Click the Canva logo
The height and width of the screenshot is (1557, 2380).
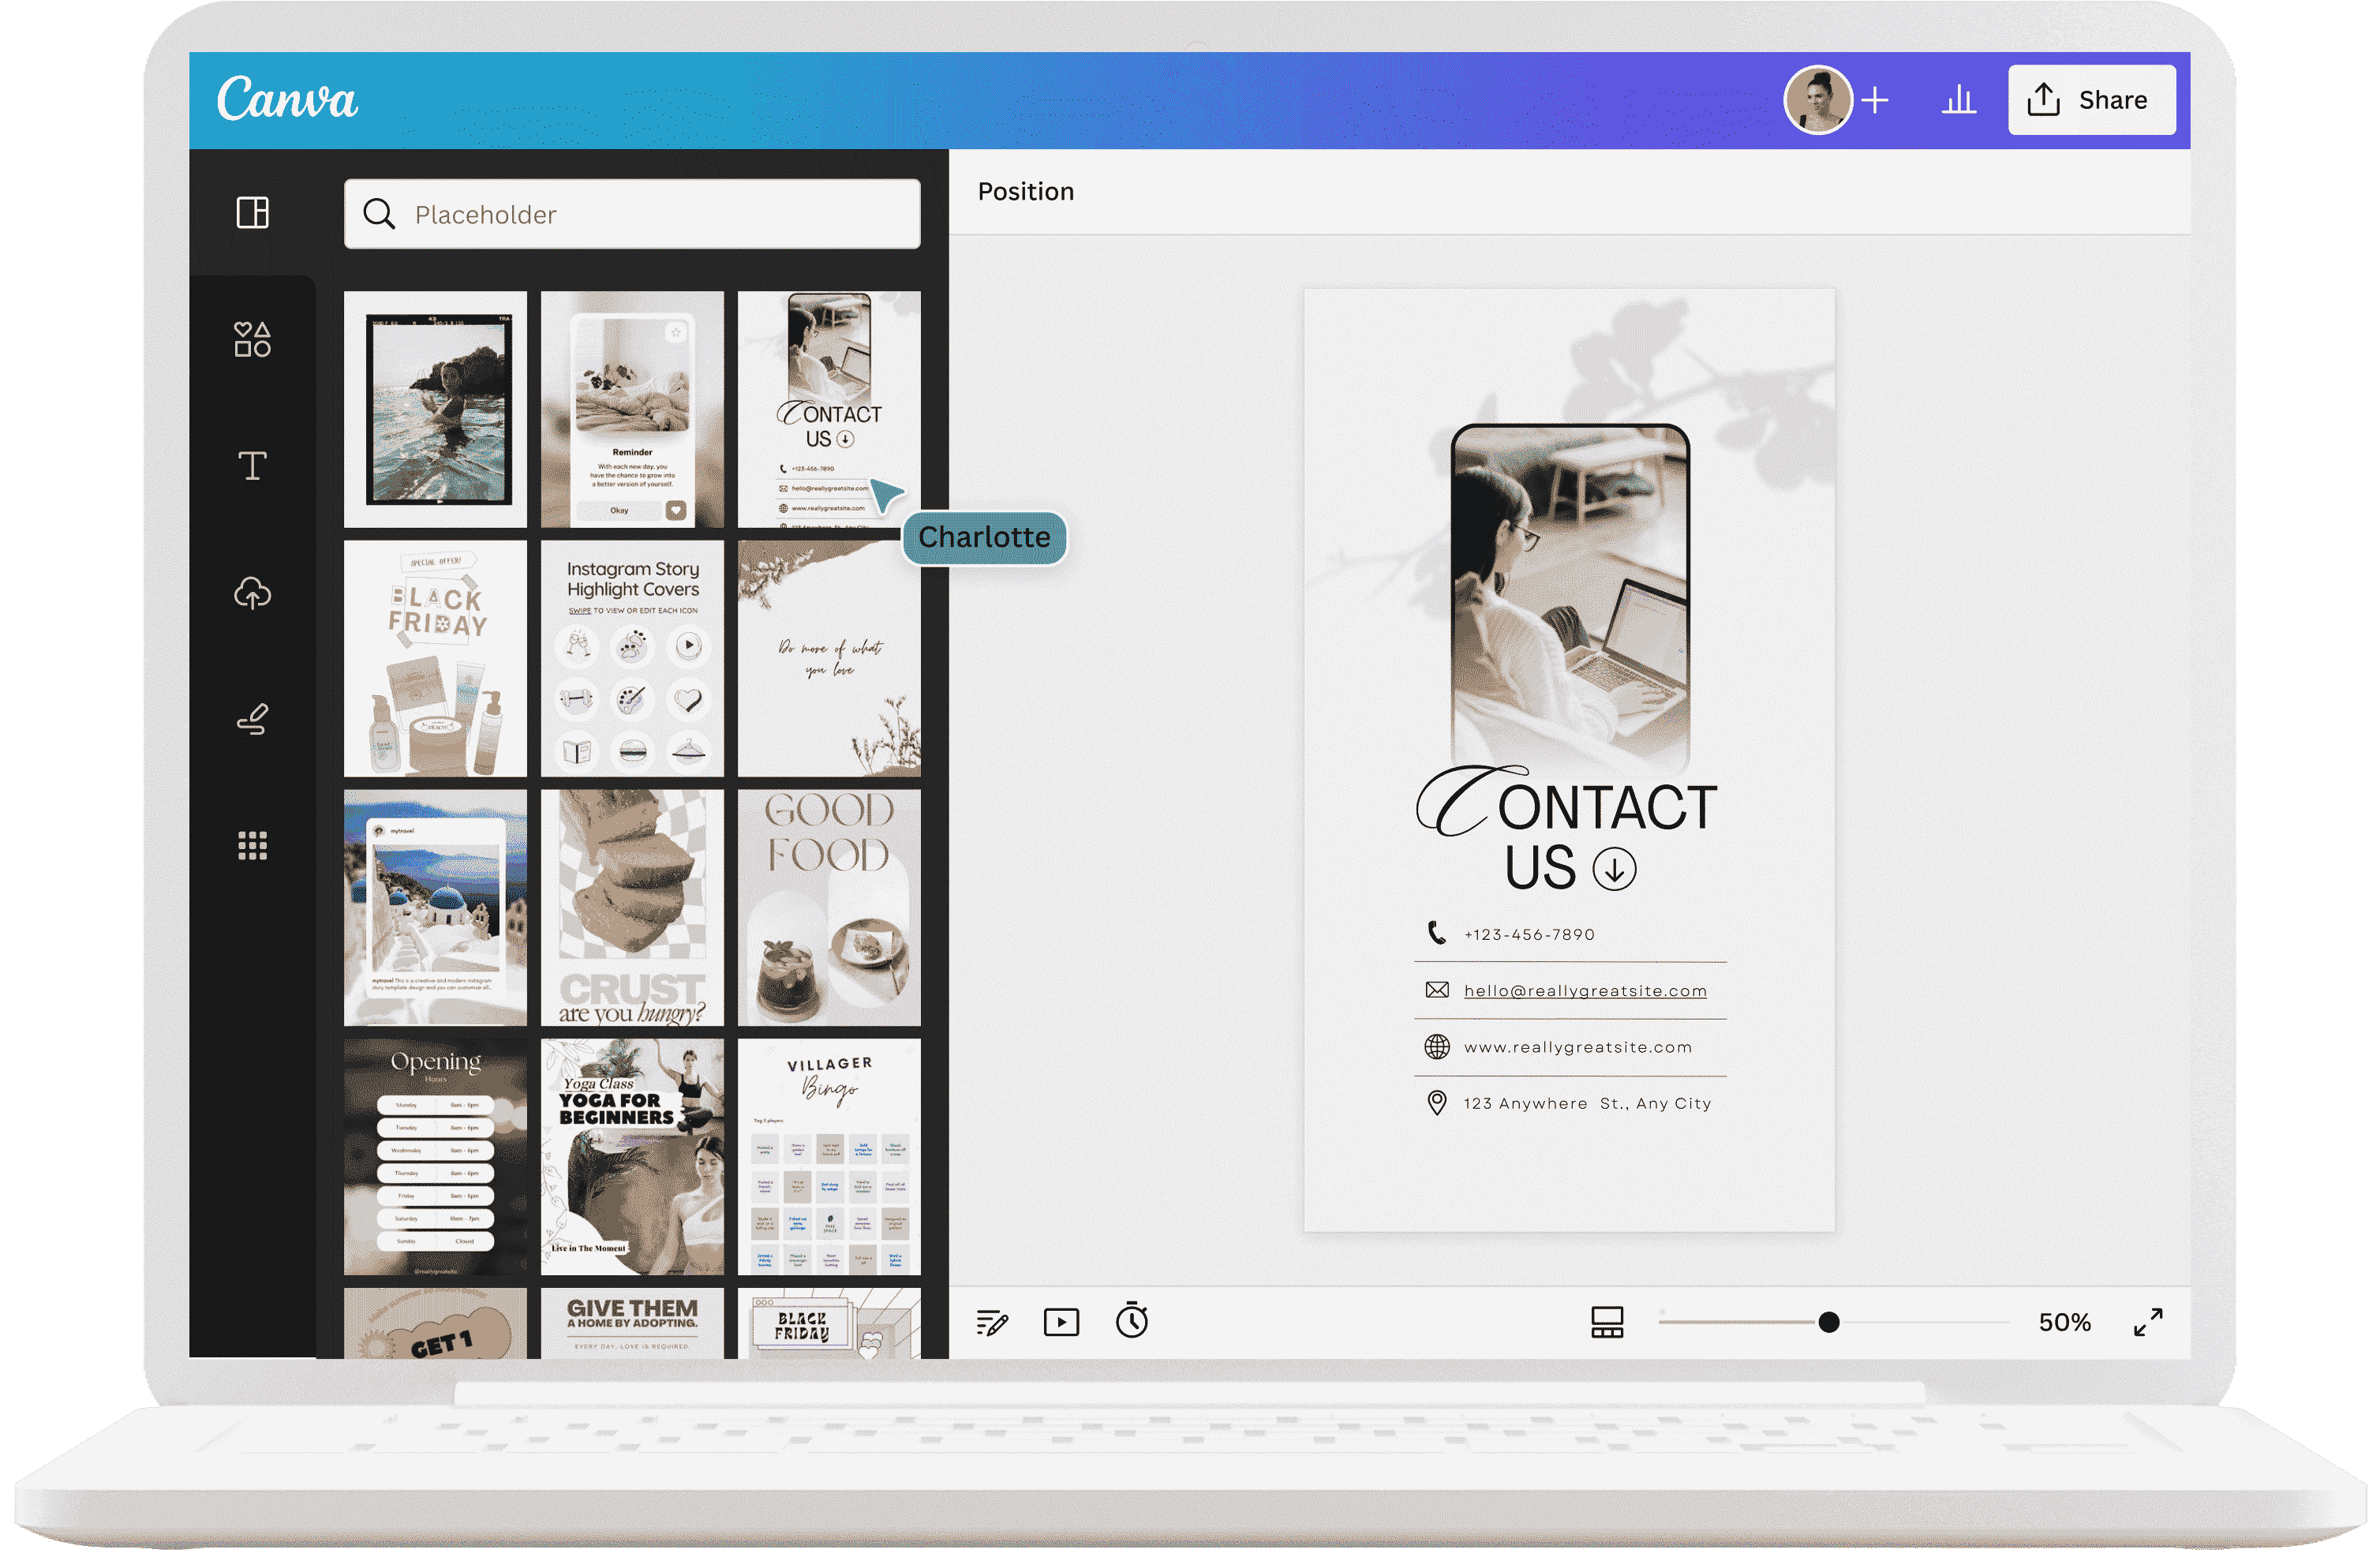pyautogui.click(x=287, y=98)
